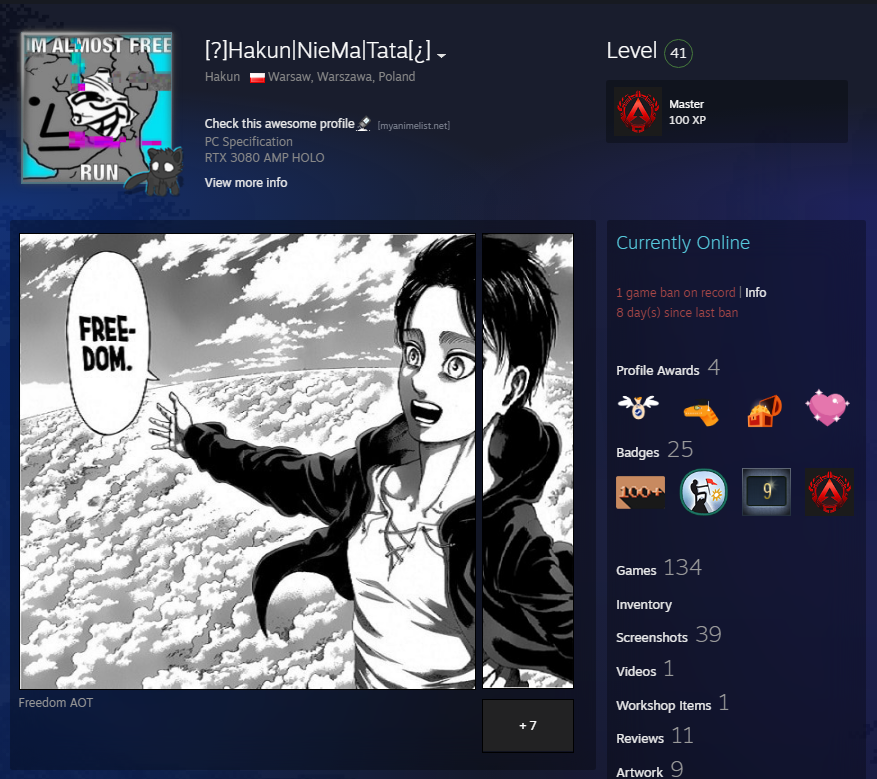Image resolution: width=877 pixels, height=779 pixels.
Task: Open the Inventory page
Action: 644,605
